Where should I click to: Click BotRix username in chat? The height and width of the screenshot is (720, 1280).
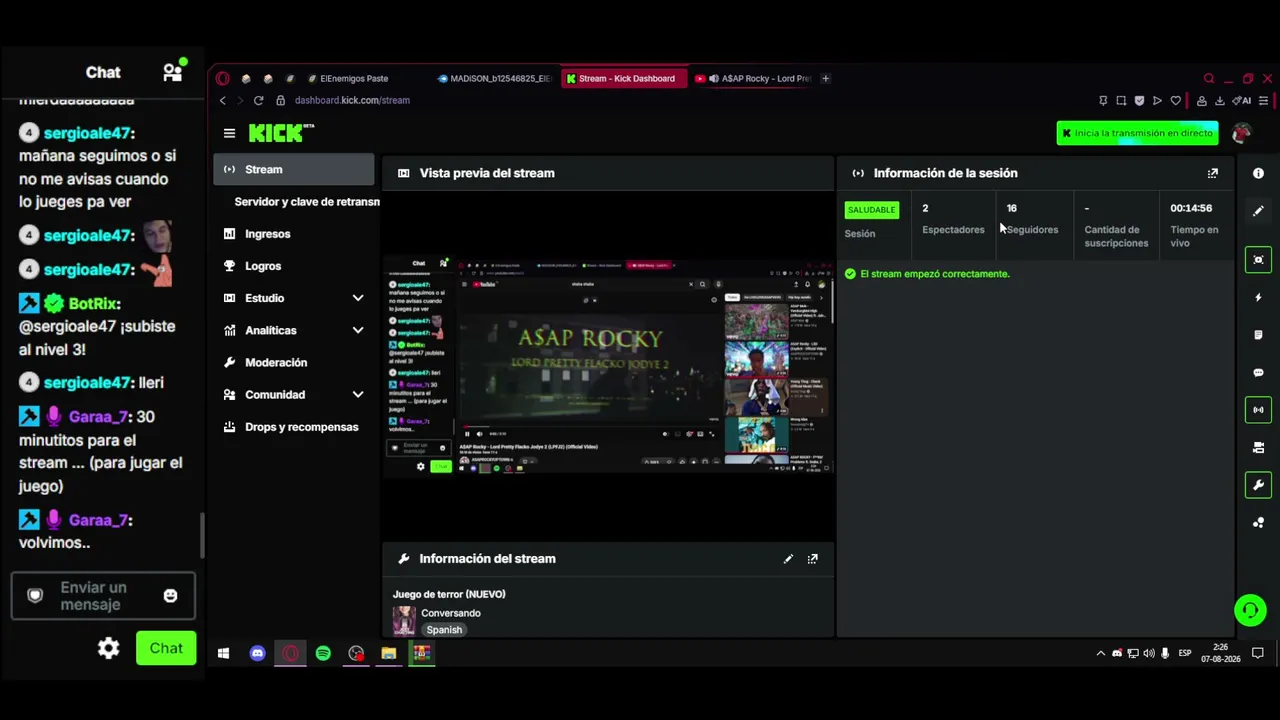pyautogui.click(x=94, y=303)
